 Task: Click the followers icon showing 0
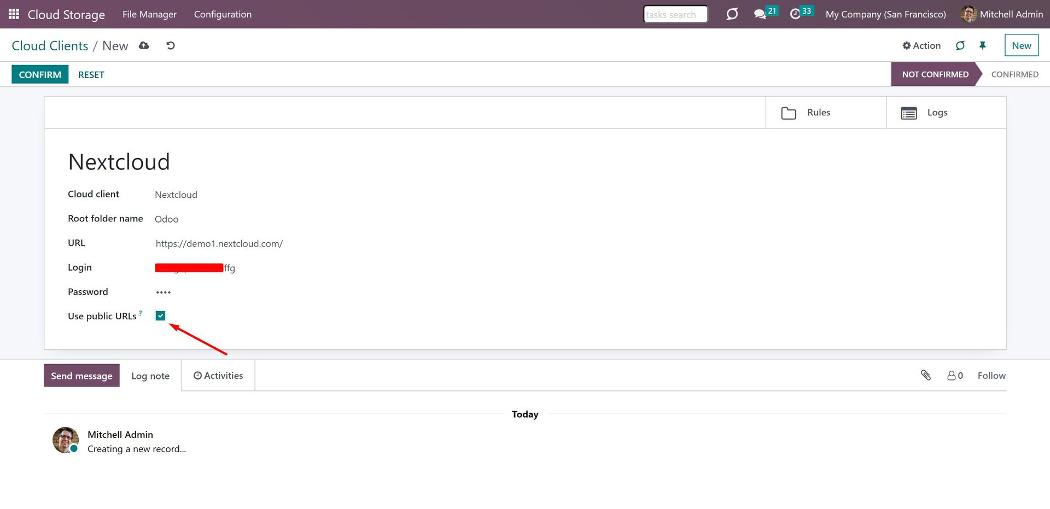click(x=955, y=376)
